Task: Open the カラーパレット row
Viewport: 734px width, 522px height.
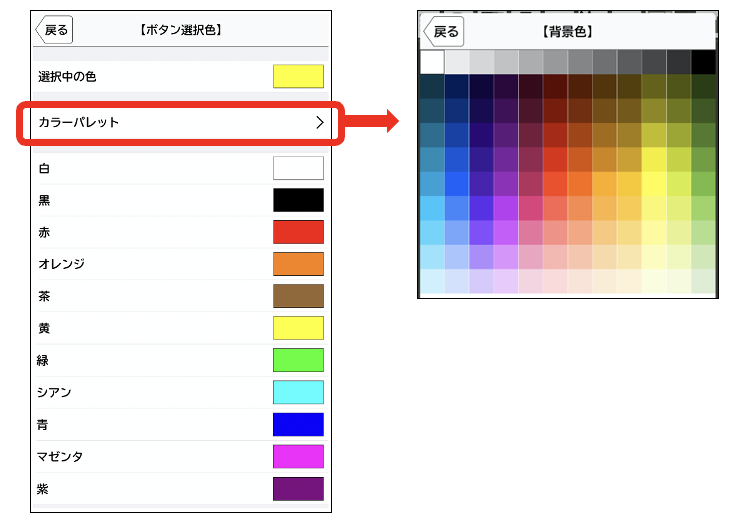Action: (180, 123)
